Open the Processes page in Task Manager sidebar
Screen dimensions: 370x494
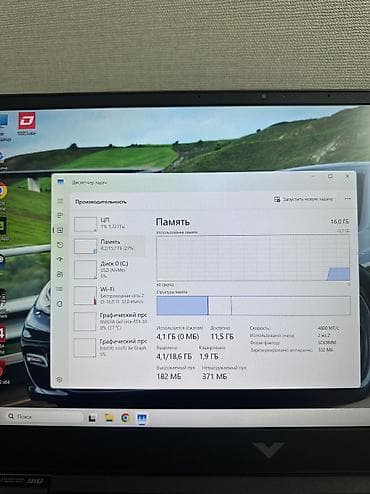tap(60, 215)
